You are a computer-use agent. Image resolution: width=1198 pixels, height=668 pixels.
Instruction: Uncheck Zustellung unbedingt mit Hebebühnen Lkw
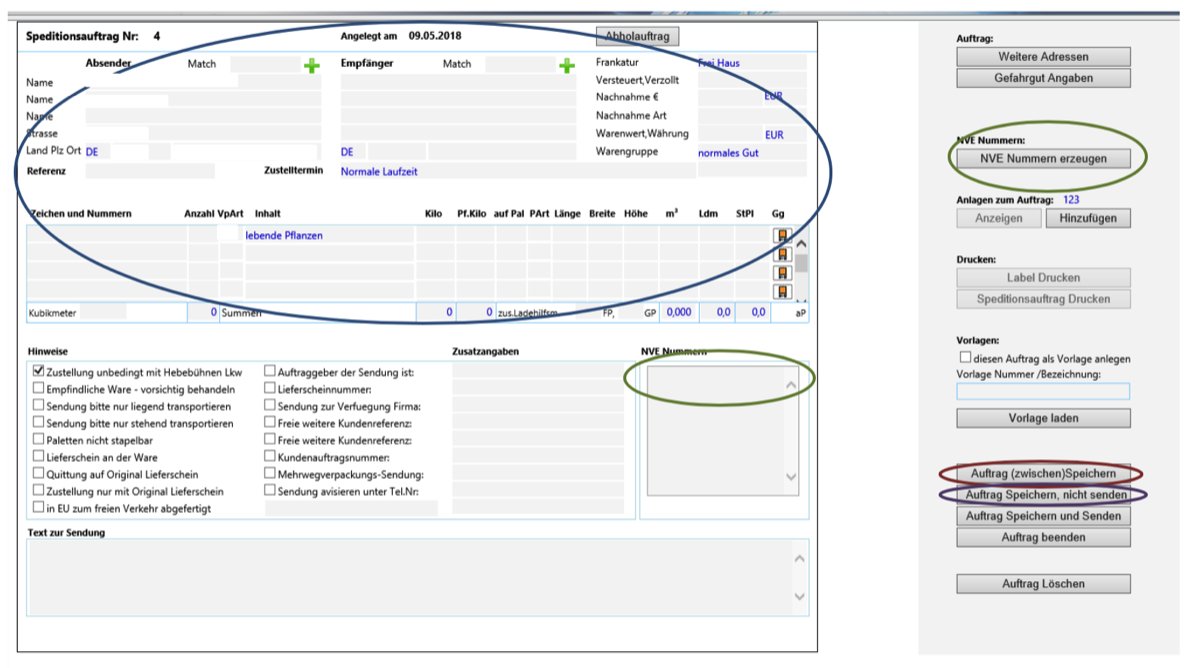click(x=39, y=372)
